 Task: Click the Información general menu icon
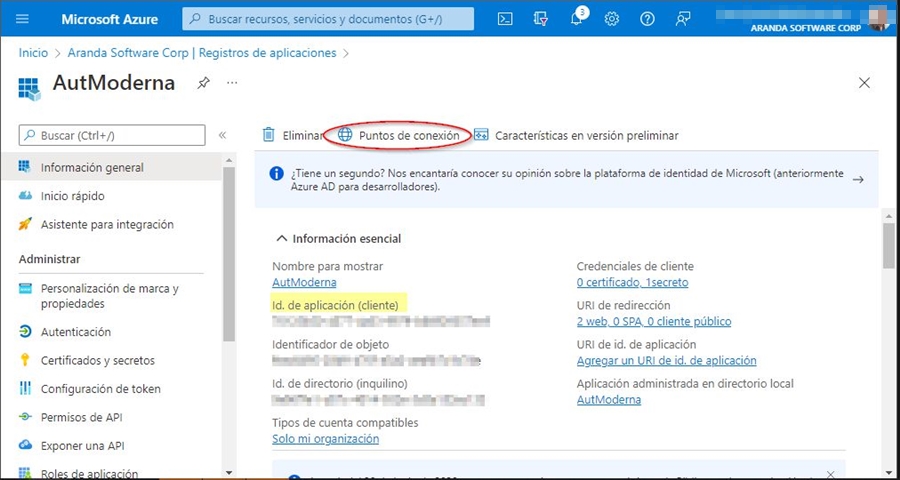(25, 167)
